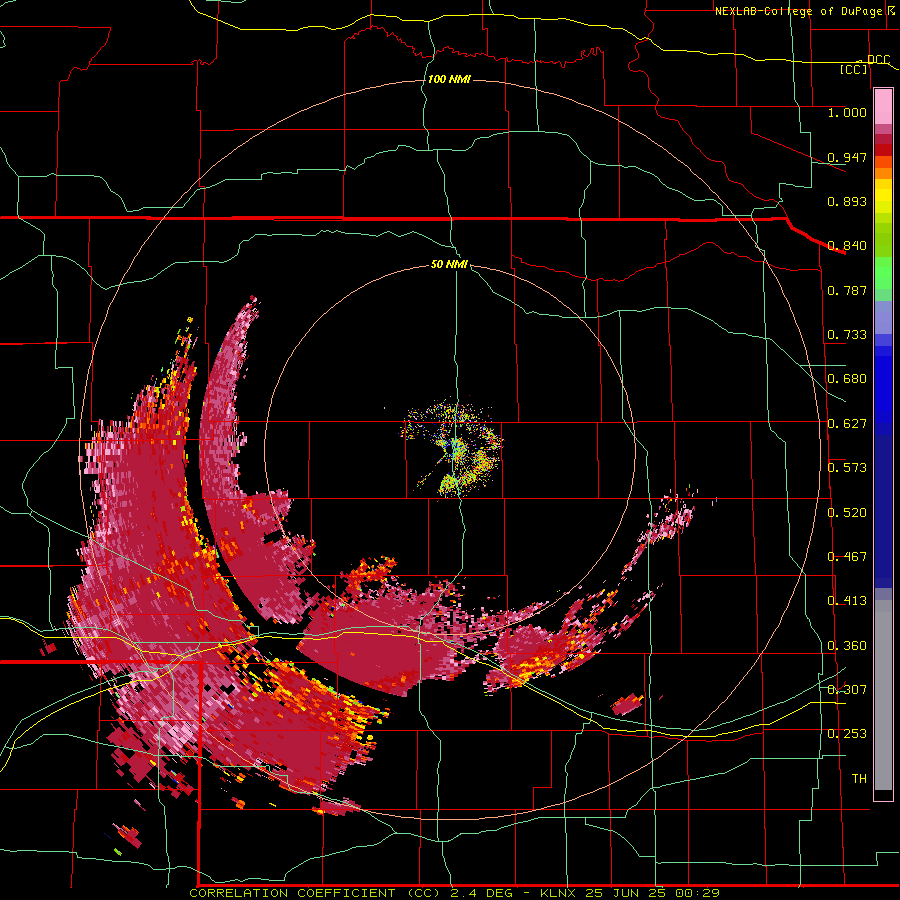
Task: Click the 0.253 legend value
Action: tap(847, 734)
